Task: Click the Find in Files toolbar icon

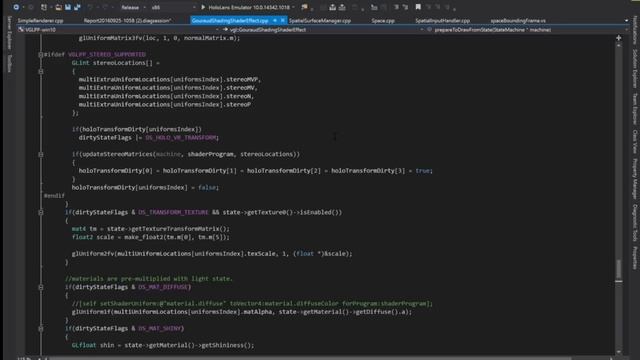Action: 304,7
